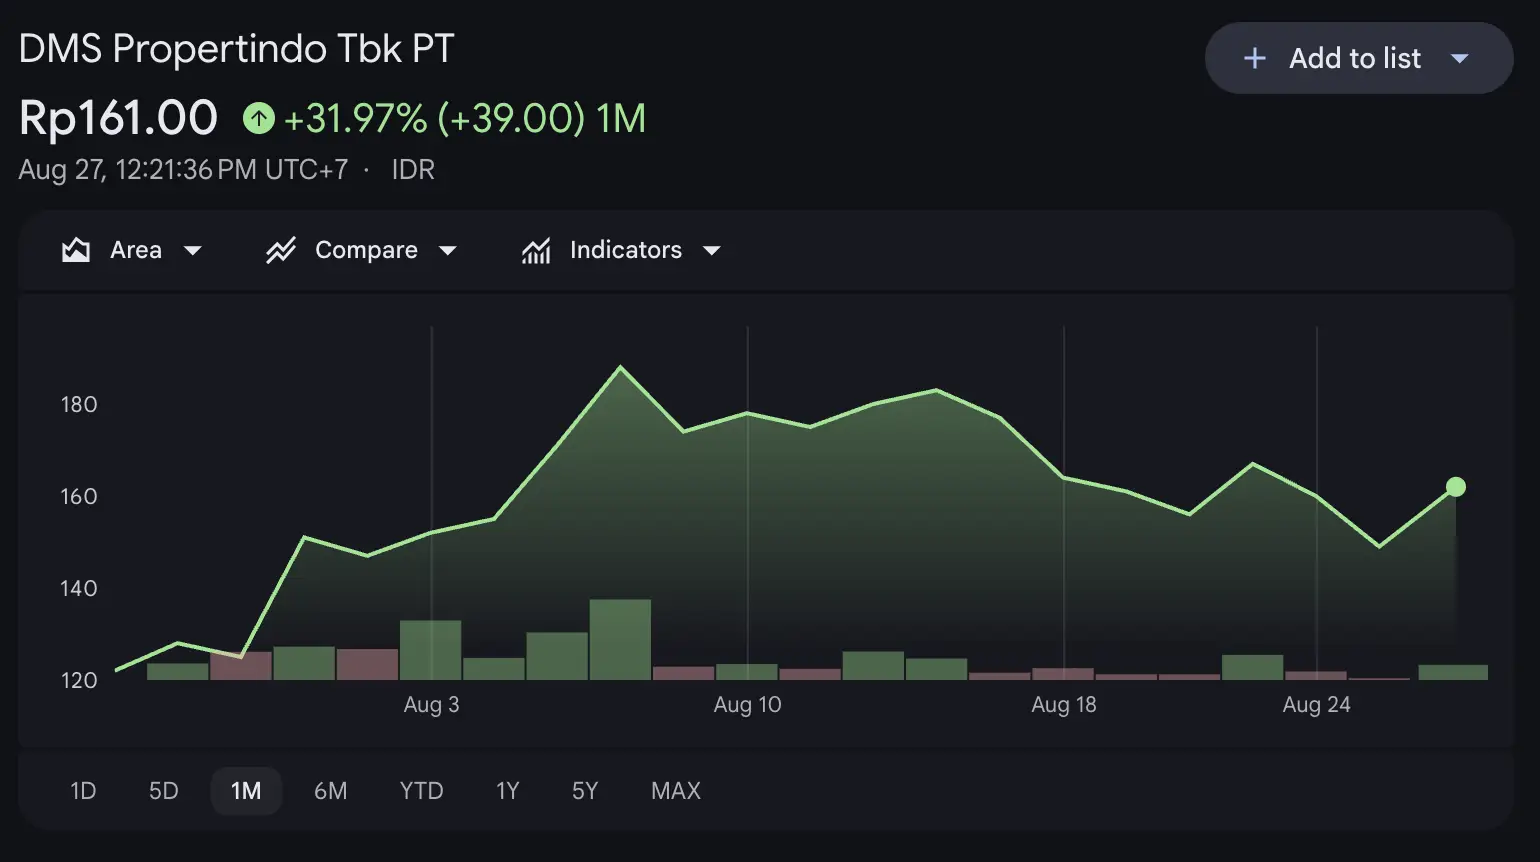The height and width of the screenshot is (862, 1540).
Task: Click the Aug 27 timestamp text
Action: (x=183, y=170)
